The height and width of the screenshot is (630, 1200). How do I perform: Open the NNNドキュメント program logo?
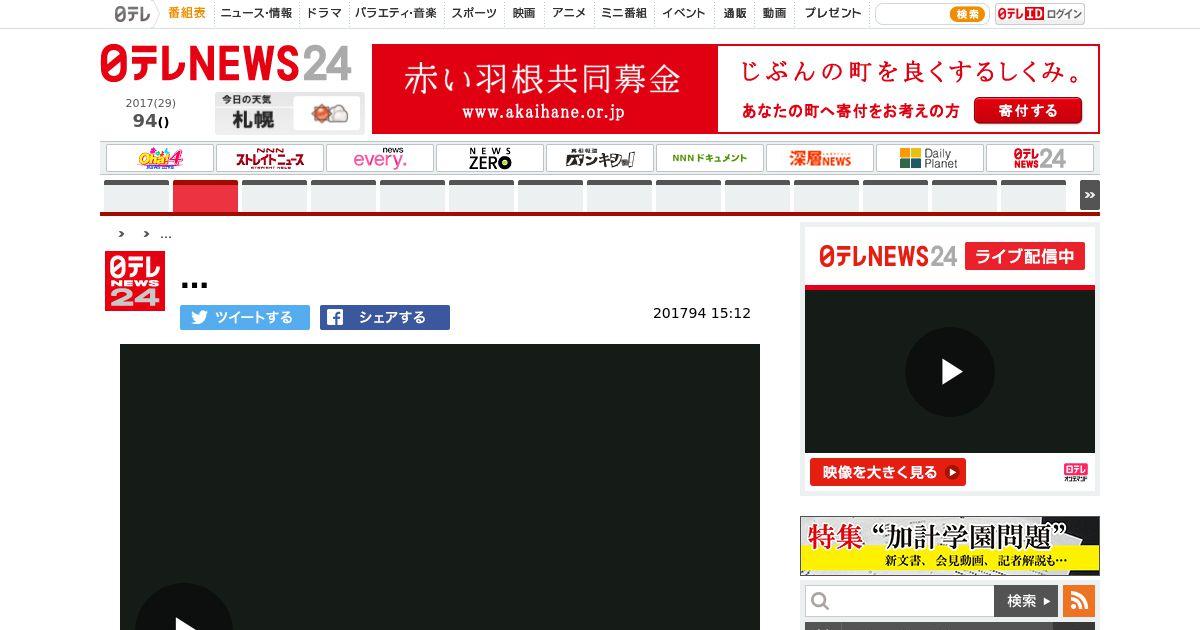pos(710,158)
